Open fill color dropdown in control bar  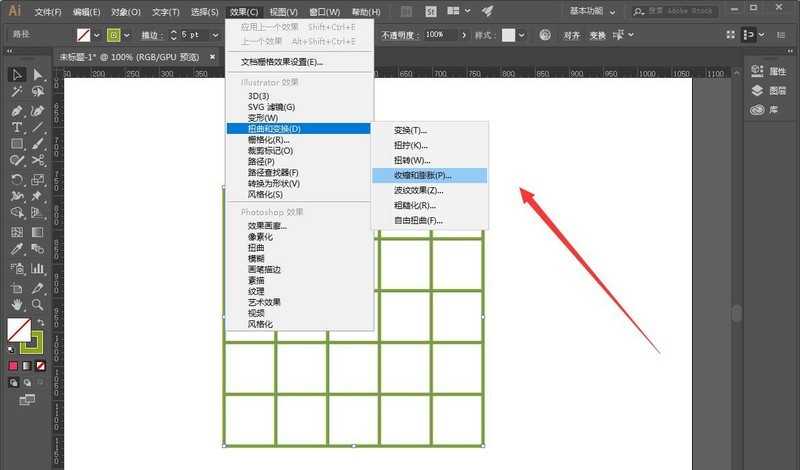(x=97, y=35)
